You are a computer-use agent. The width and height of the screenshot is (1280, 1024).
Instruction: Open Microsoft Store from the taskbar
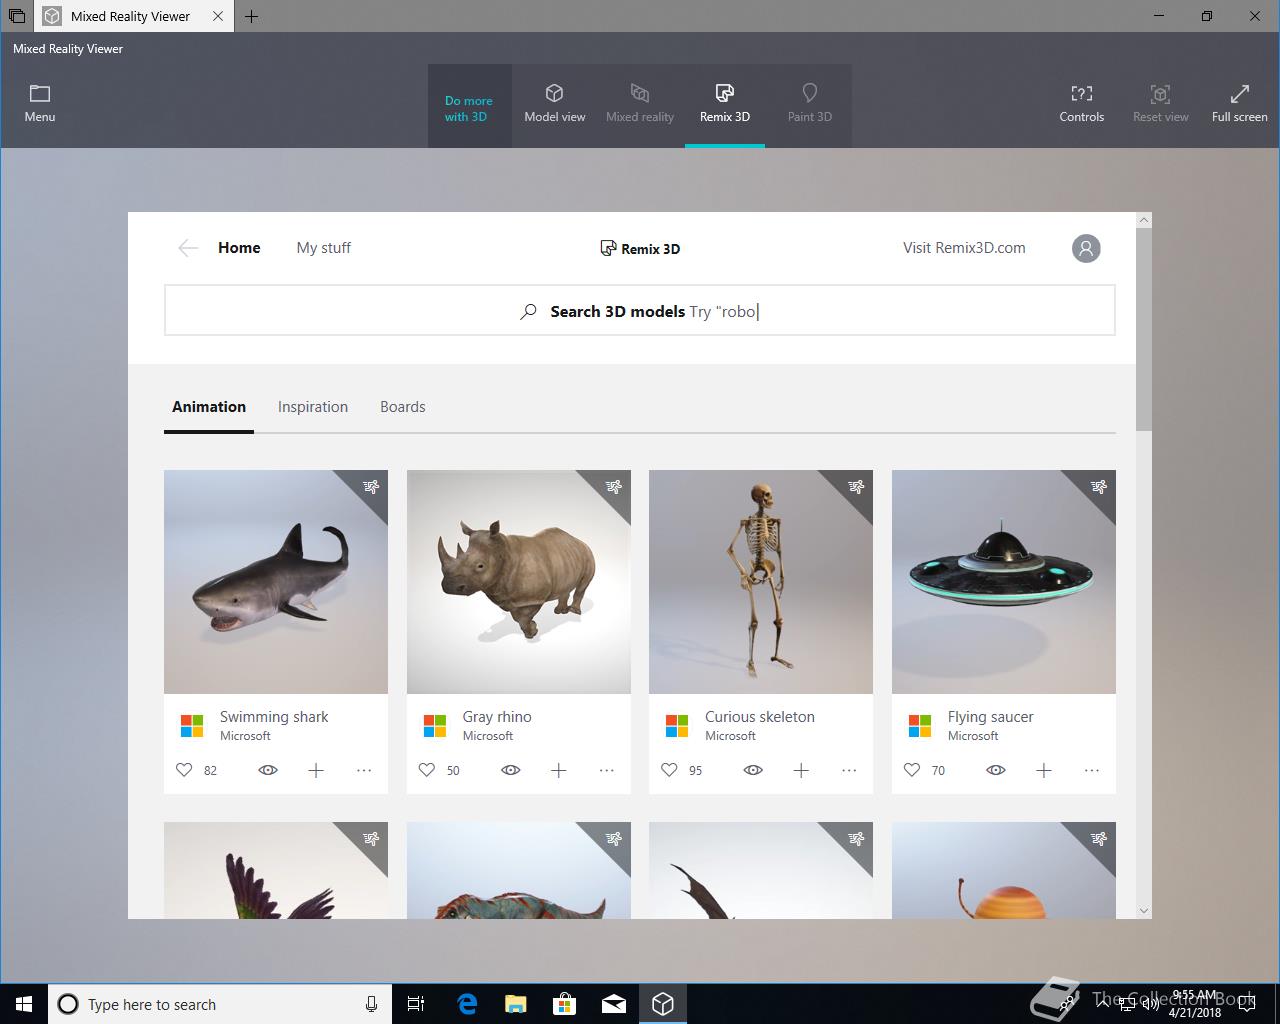565,1004
